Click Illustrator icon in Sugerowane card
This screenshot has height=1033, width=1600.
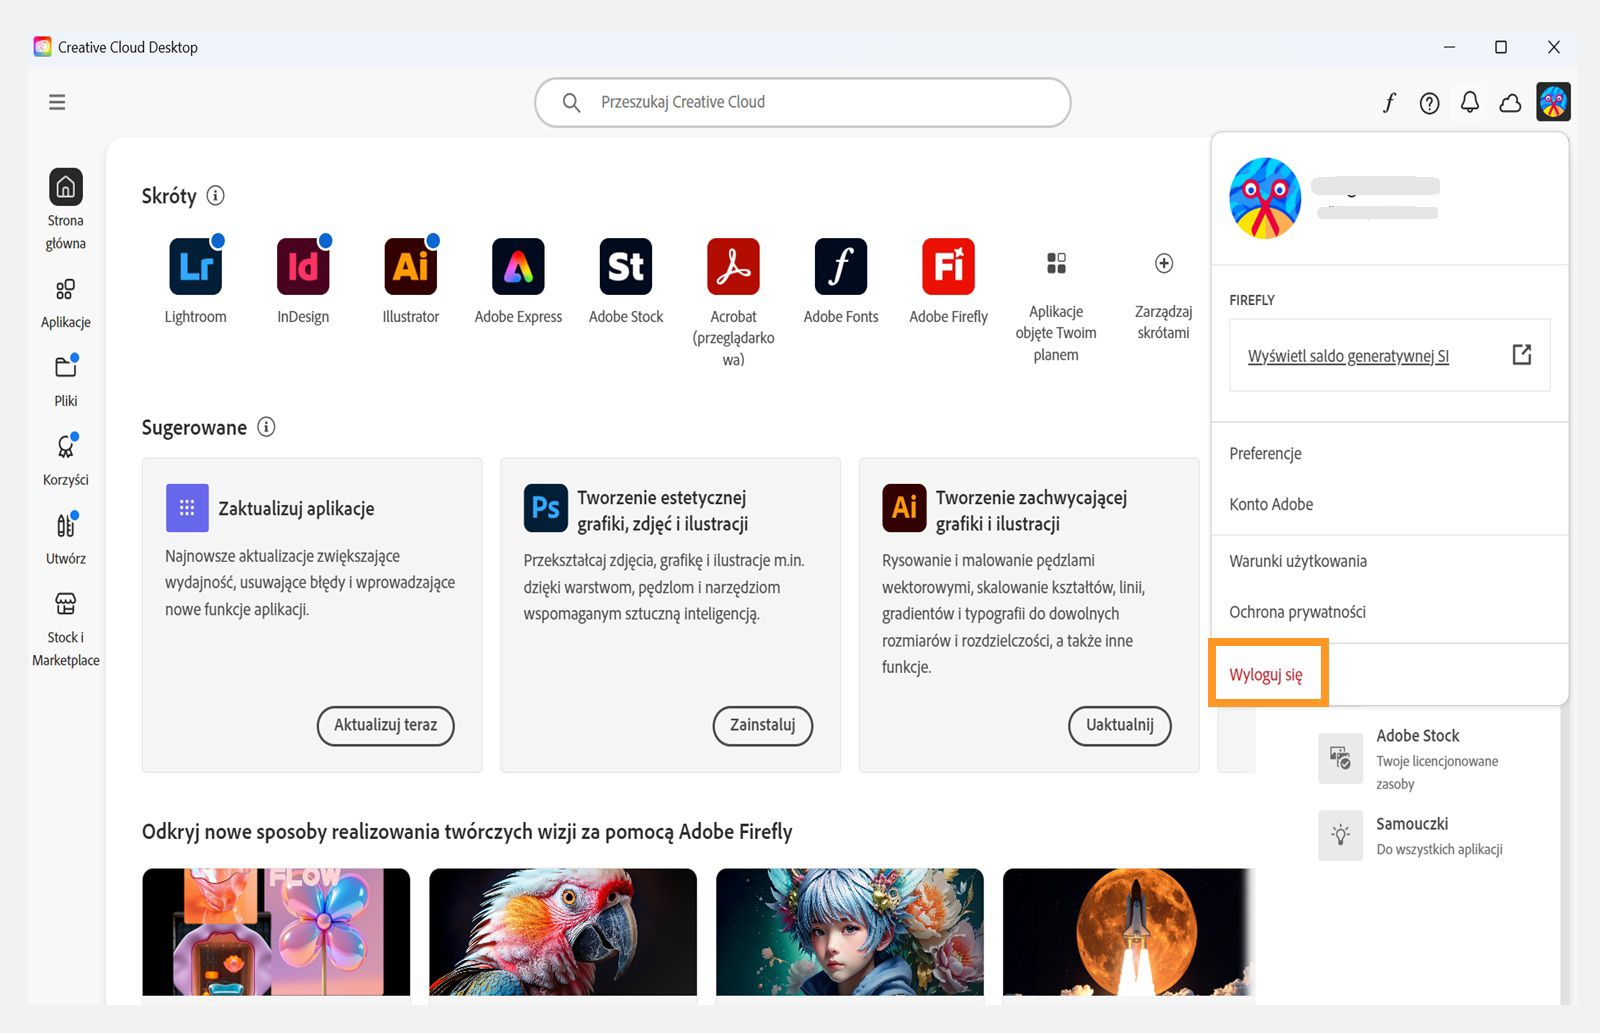[x=904, y=507]
